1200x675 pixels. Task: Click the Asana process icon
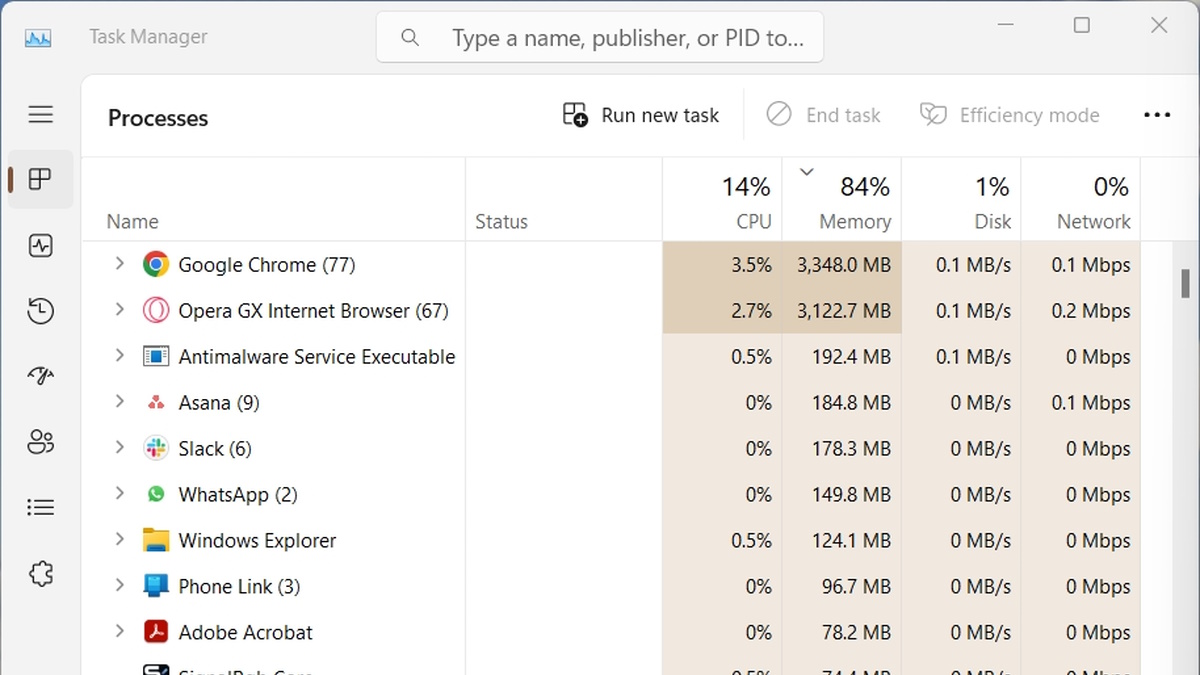pyautogui.click(x=156, y=403)
